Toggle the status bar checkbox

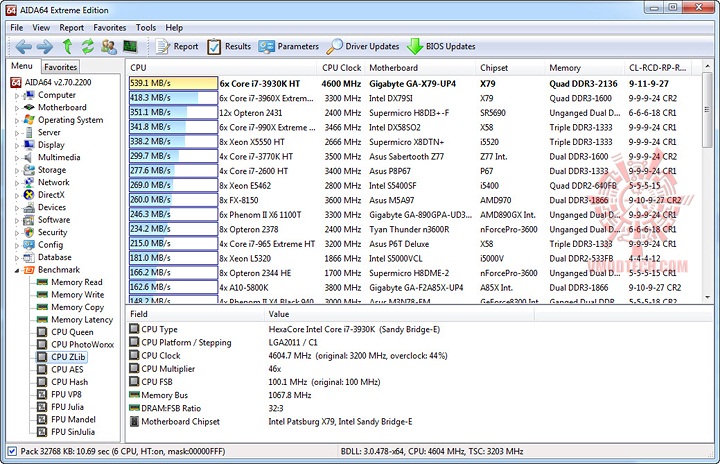12,451
